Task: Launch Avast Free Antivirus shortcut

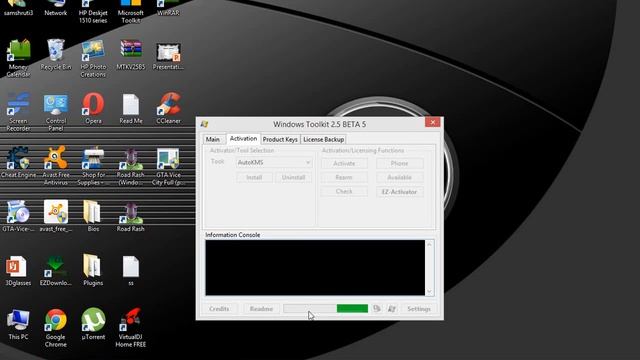Action: pos(56,166)
